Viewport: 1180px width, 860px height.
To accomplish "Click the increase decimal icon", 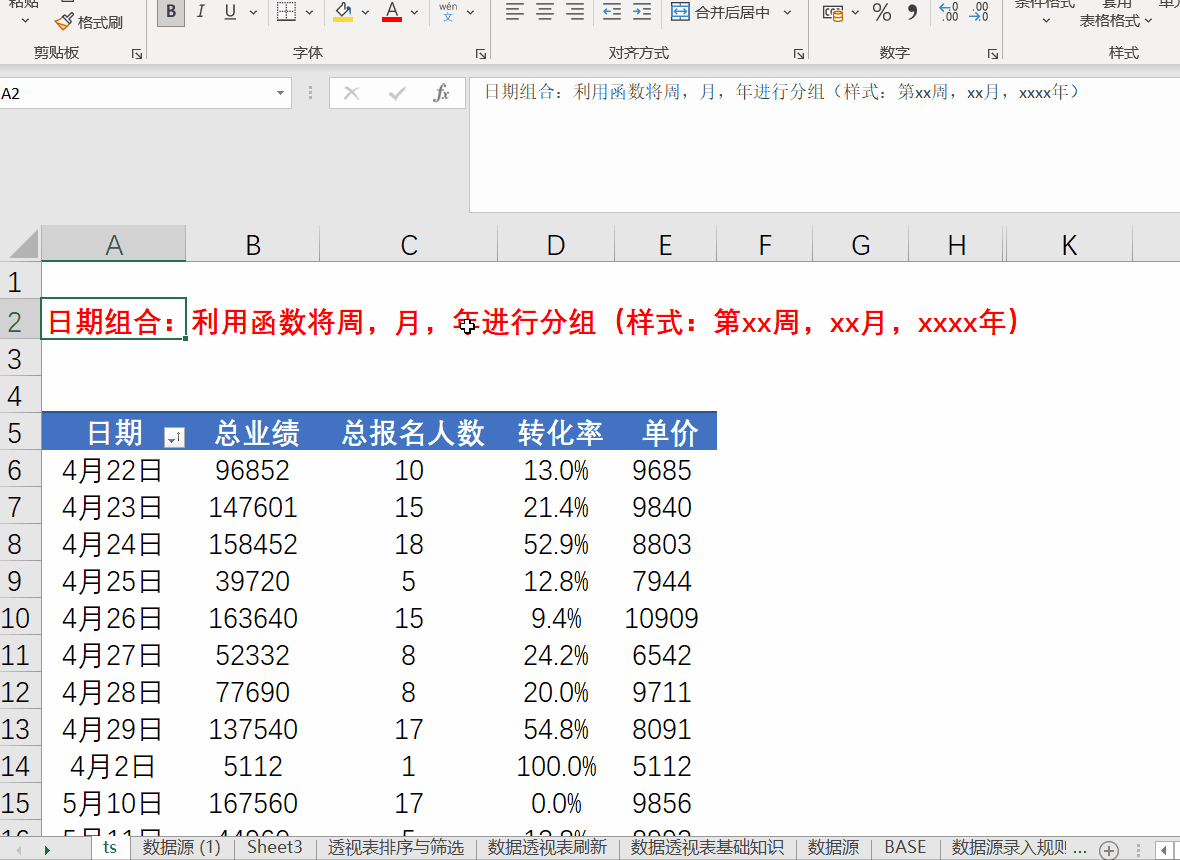I will [949, 12].
